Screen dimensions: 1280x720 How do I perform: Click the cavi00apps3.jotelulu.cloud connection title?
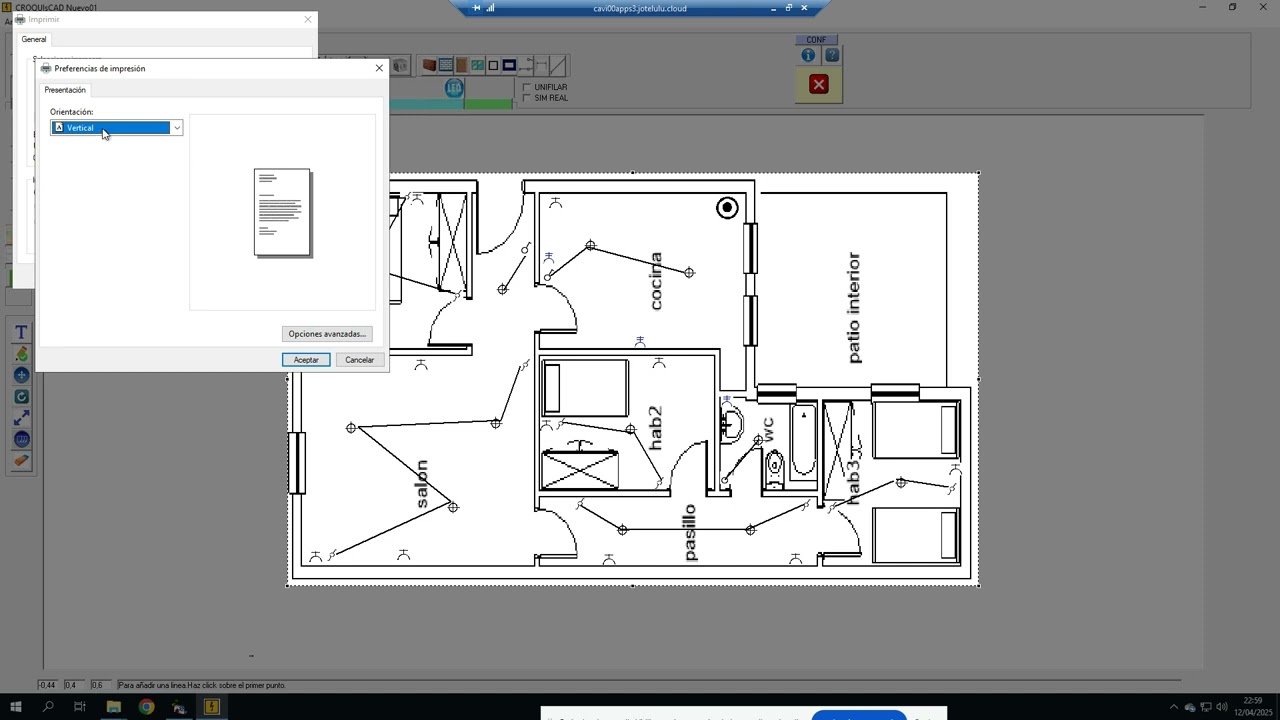click(640, 8)
